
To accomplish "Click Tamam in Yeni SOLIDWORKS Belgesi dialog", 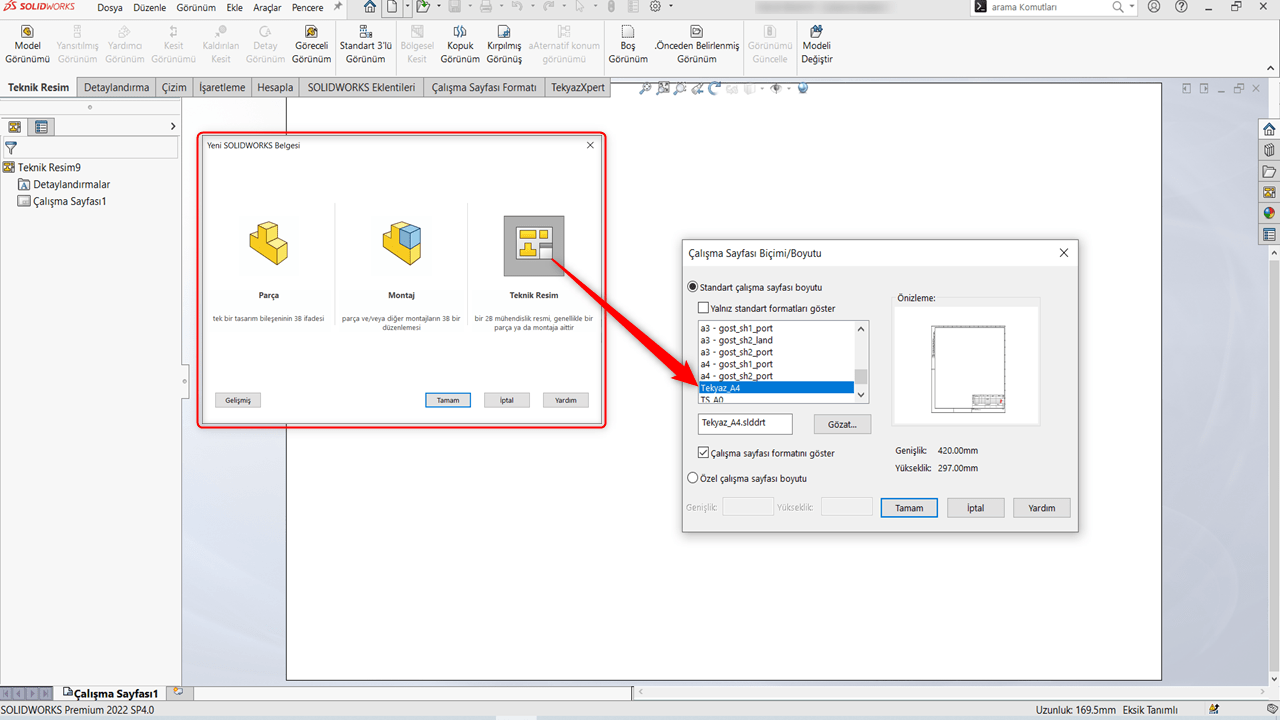I will pyautogui.click(x=448, y=400).
